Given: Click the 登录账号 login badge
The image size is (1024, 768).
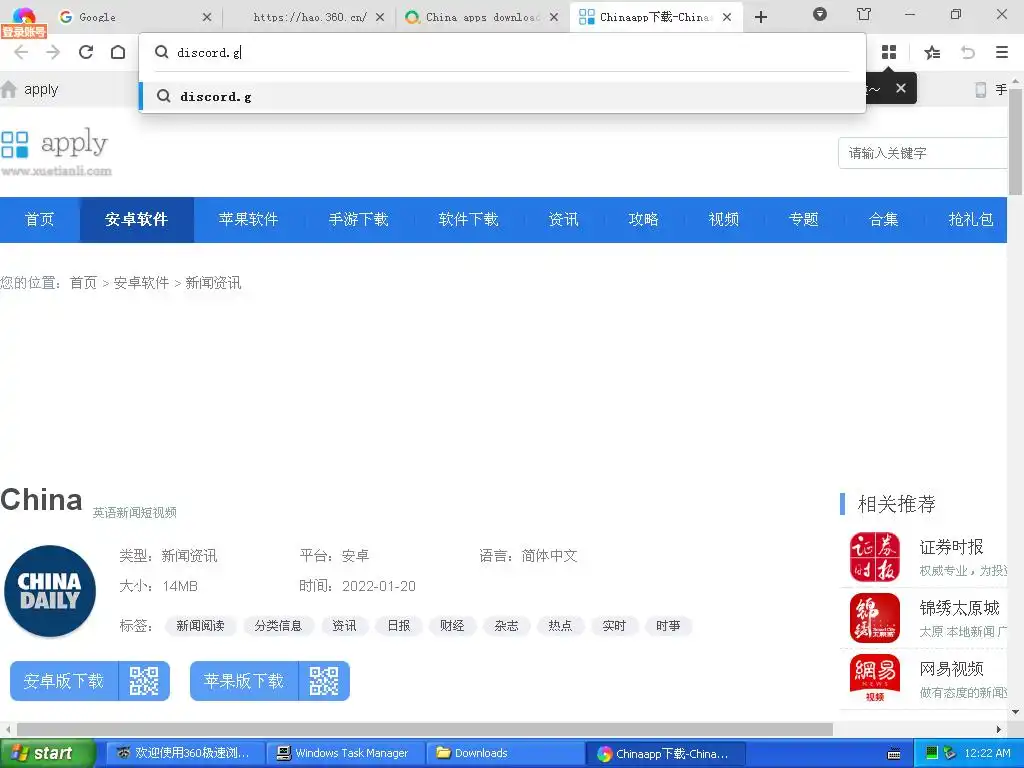Looking at the screenshot, I should pos(24,31).
